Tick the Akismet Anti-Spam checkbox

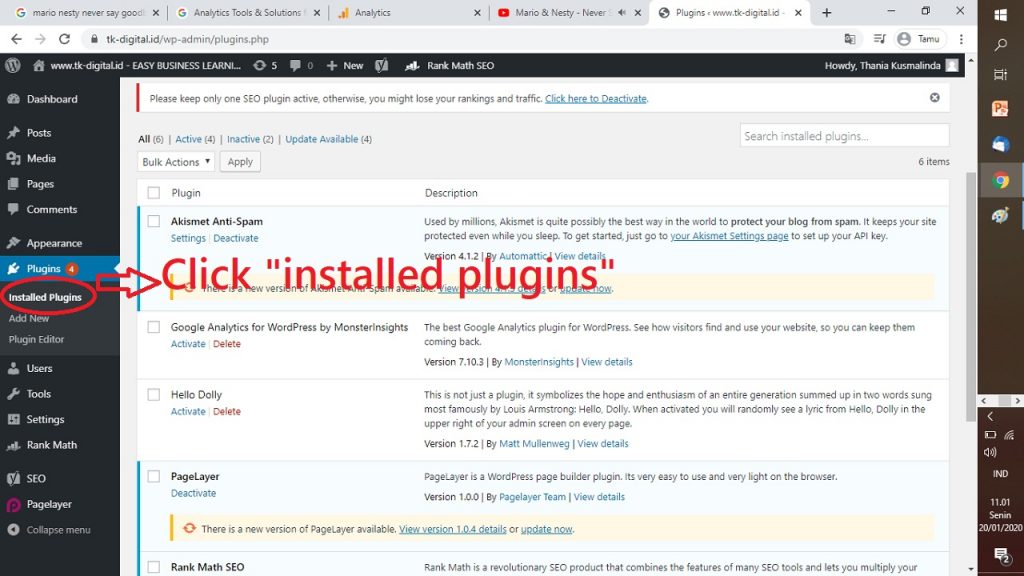[x=153, y=221]
